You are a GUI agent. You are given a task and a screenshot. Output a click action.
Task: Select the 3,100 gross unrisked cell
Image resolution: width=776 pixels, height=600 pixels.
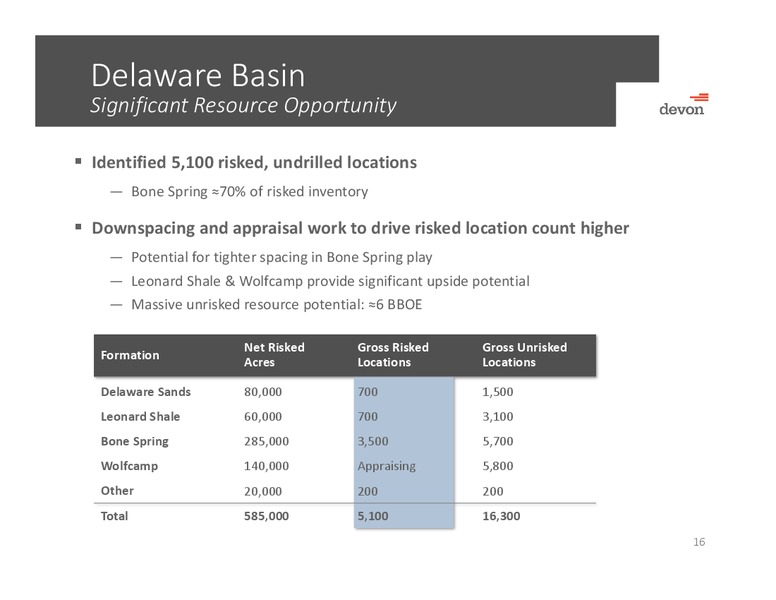coord(498,417)
